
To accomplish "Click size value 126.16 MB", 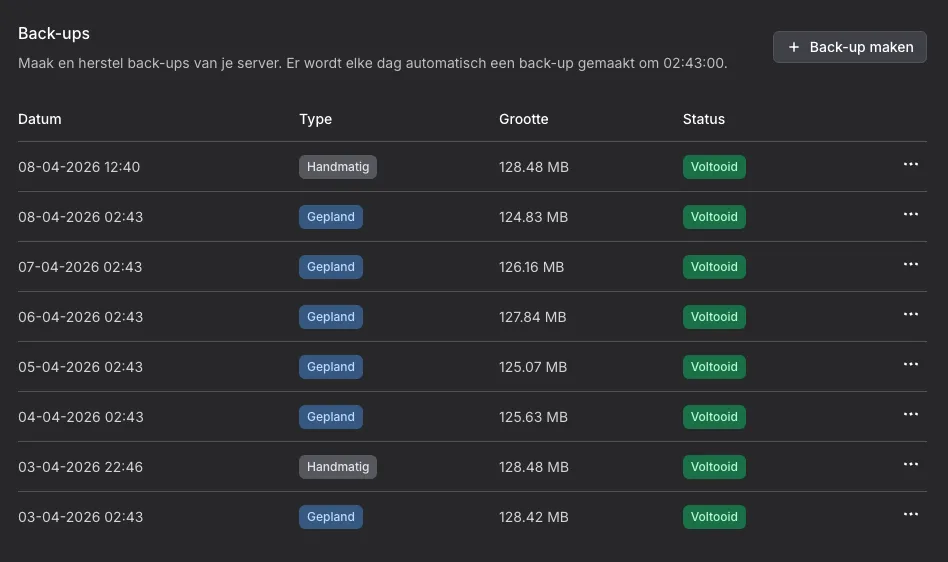I will tap(531, 267).
